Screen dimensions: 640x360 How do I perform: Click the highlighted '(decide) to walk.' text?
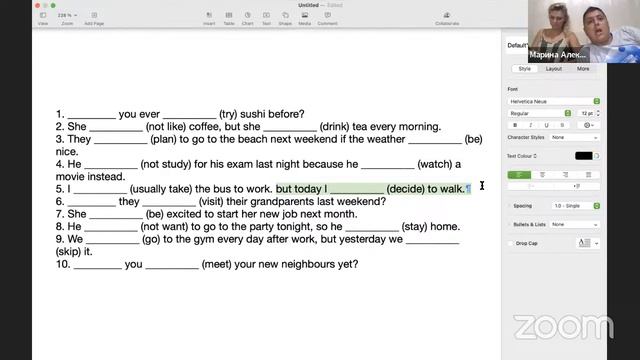426,189
